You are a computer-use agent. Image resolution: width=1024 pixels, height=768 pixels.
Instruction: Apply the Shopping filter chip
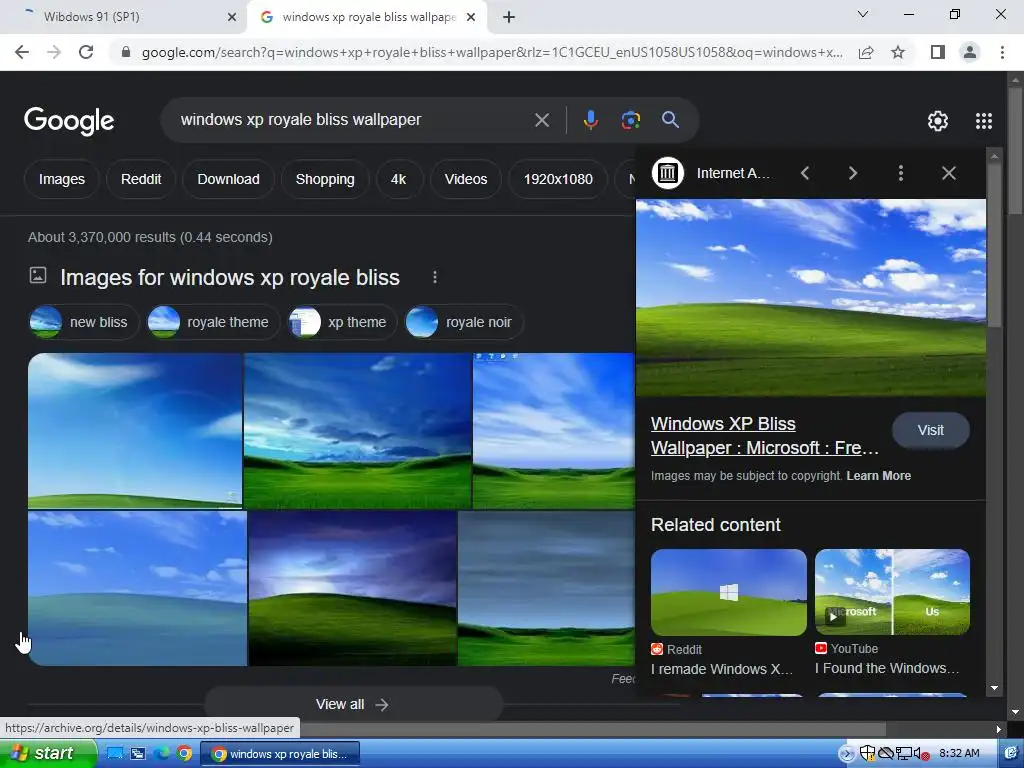click(x=325, y=179)
